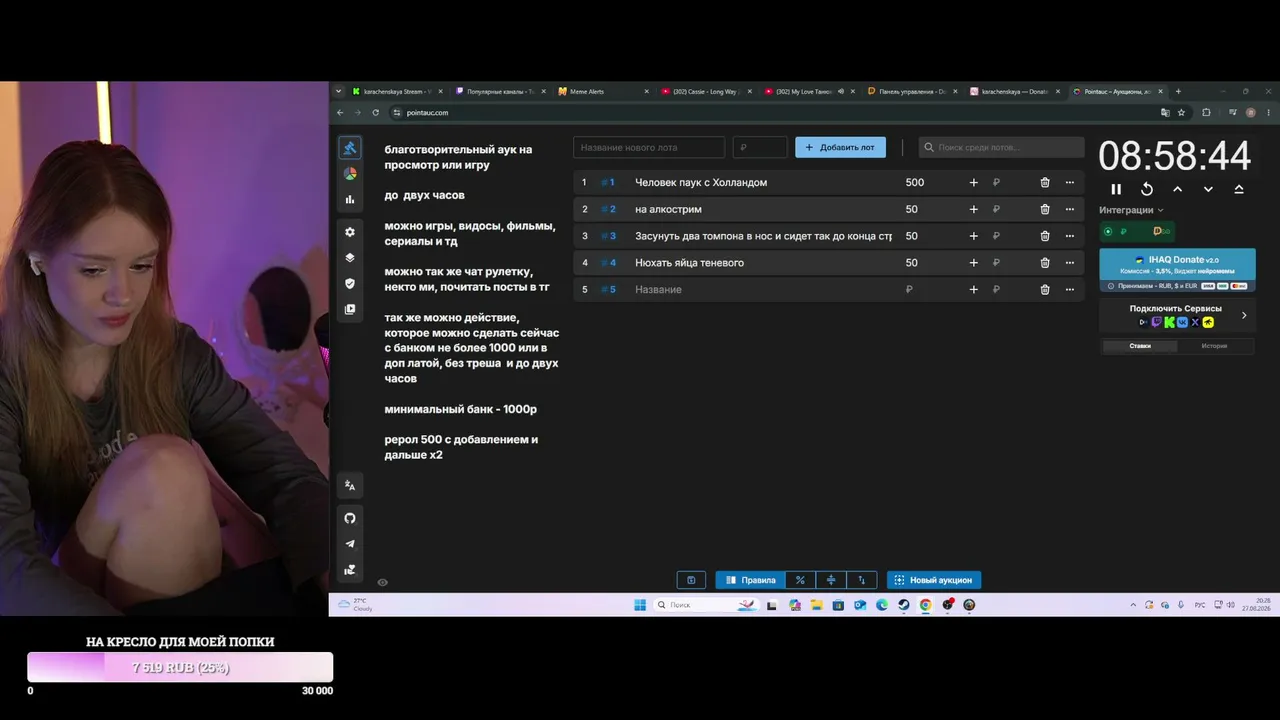Click the layers icon in sidebar
The width and height of the screenshot is (1280, 720).
click(x=350, y=257)
